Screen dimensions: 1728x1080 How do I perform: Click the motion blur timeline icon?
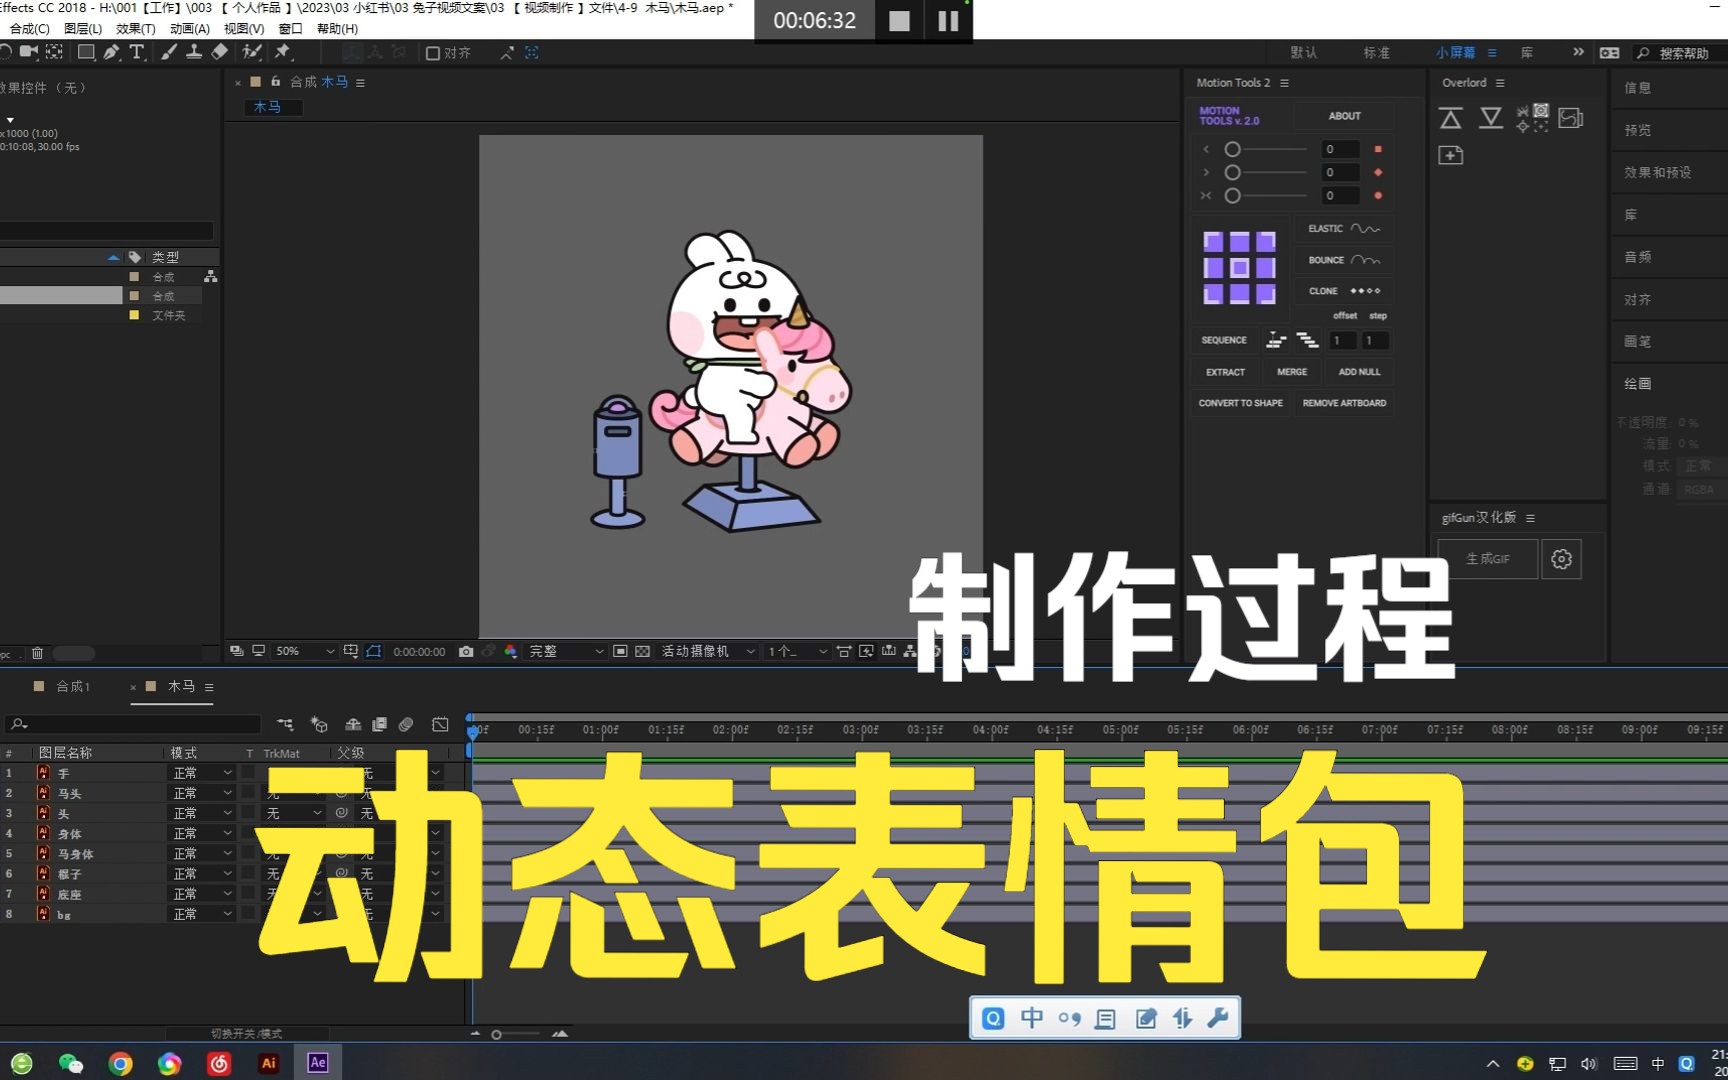(x=406, y=724)
